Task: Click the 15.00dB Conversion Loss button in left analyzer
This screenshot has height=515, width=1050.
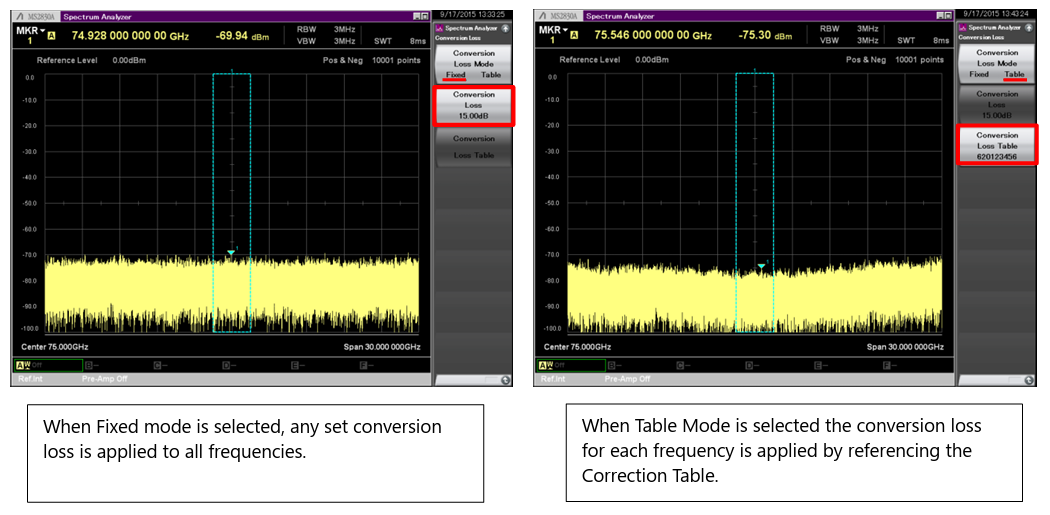Action: 473,105
